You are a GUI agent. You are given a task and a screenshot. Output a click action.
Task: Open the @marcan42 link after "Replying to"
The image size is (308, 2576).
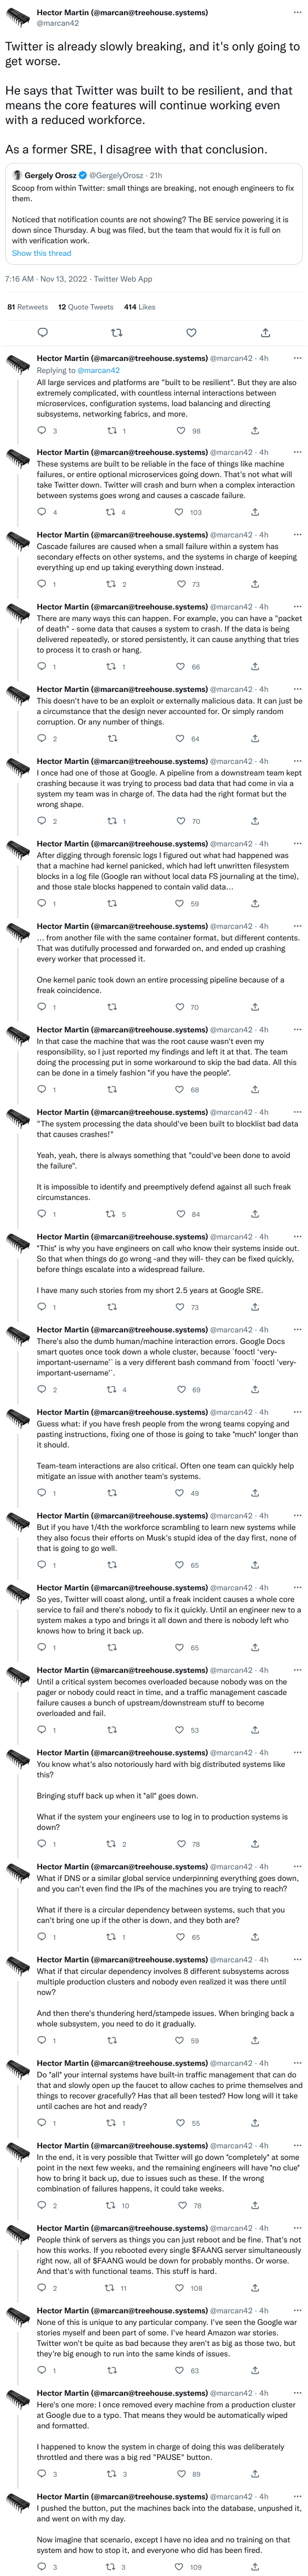[99, 370]
